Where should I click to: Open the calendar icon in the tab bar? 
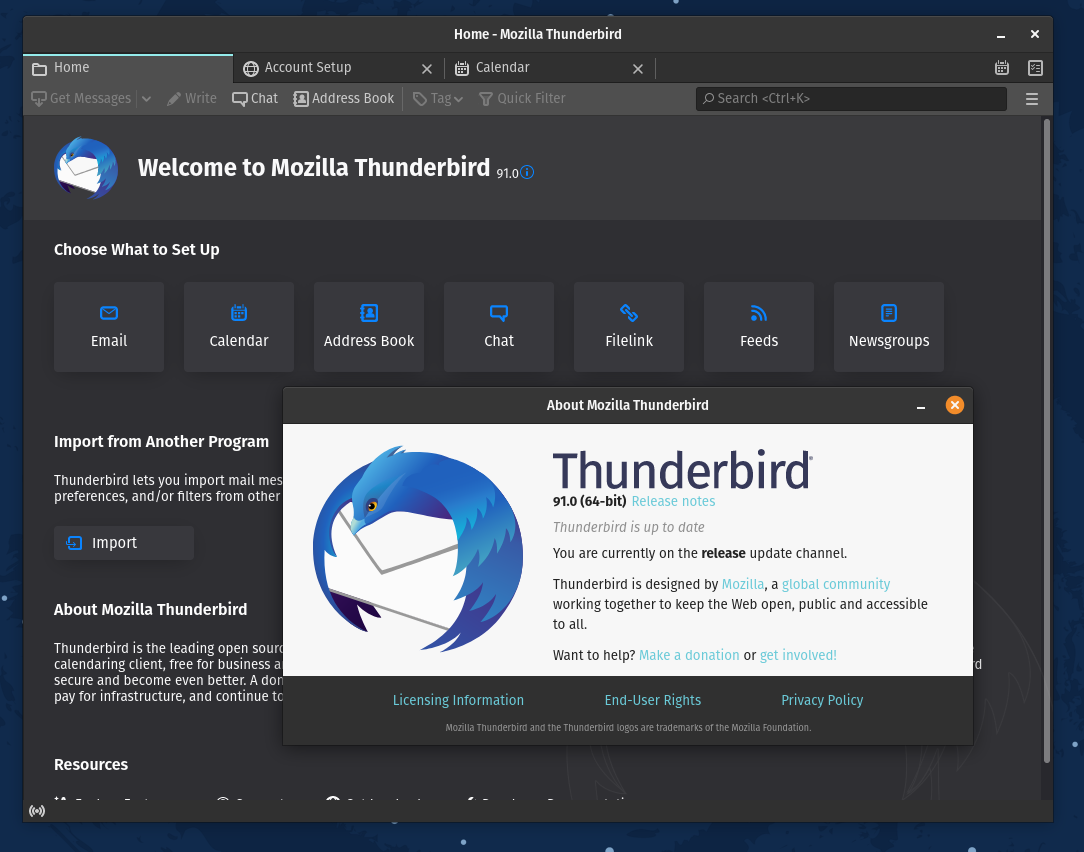coord(1002,68)
